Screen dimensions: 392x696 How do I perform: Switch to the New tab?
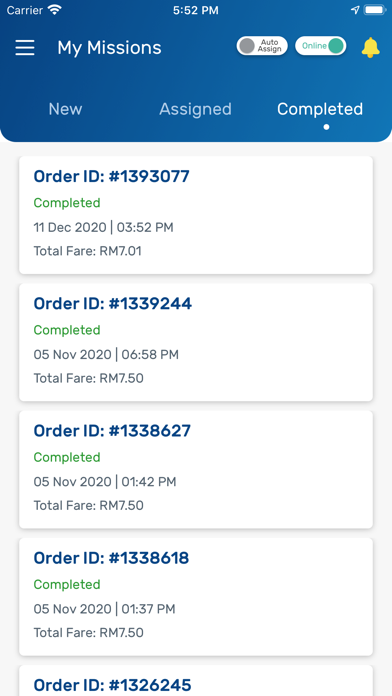pyautogui.click(x=65, y=109)
